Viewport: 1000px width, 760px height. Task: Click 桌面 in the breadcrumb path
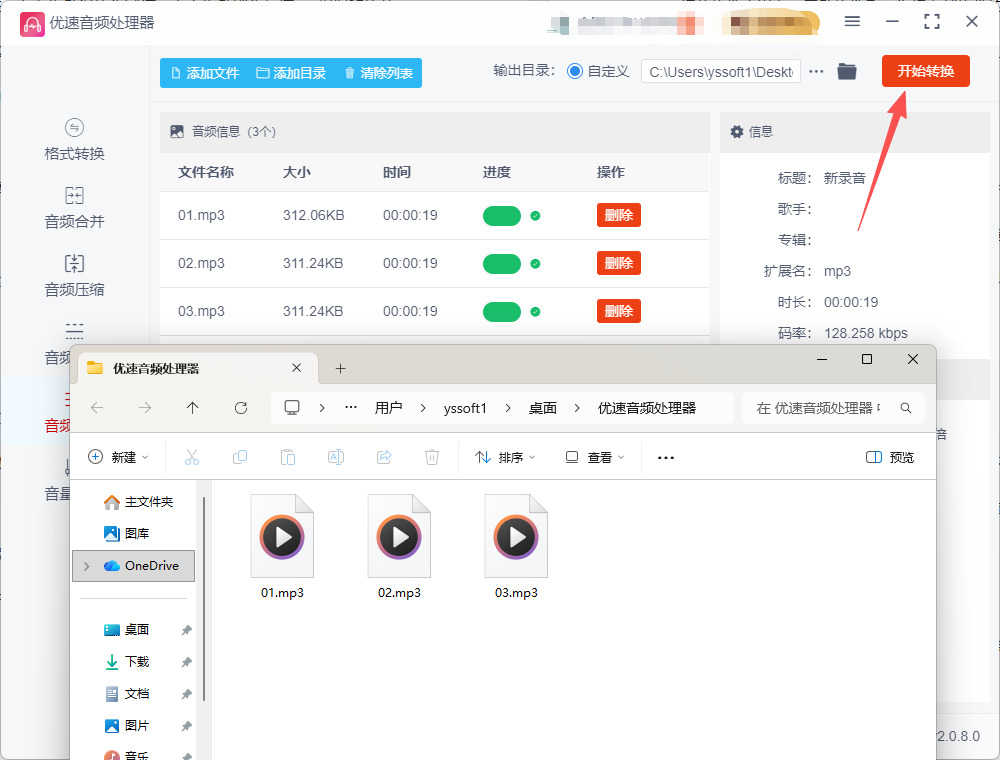(543, 408)
